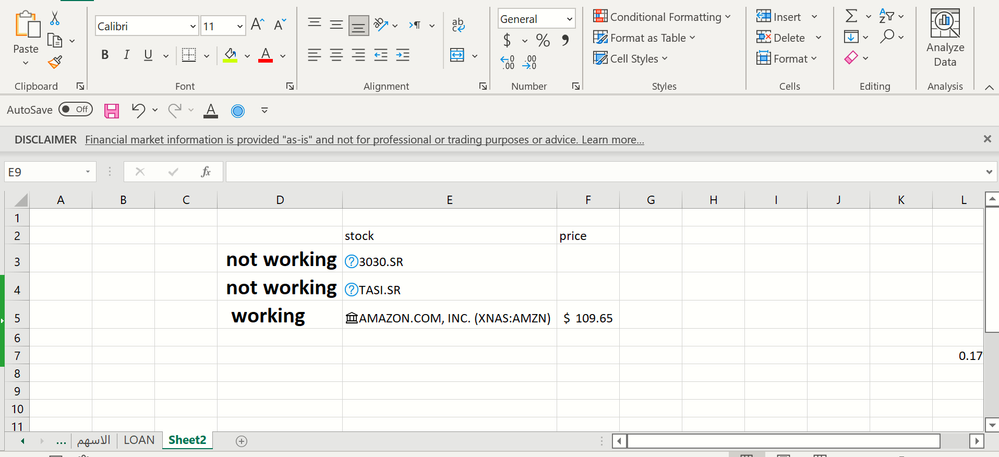Click the Paste clipboard icon
The height and width of the screenshot is (457, 999).
click(x=25, y=25)
